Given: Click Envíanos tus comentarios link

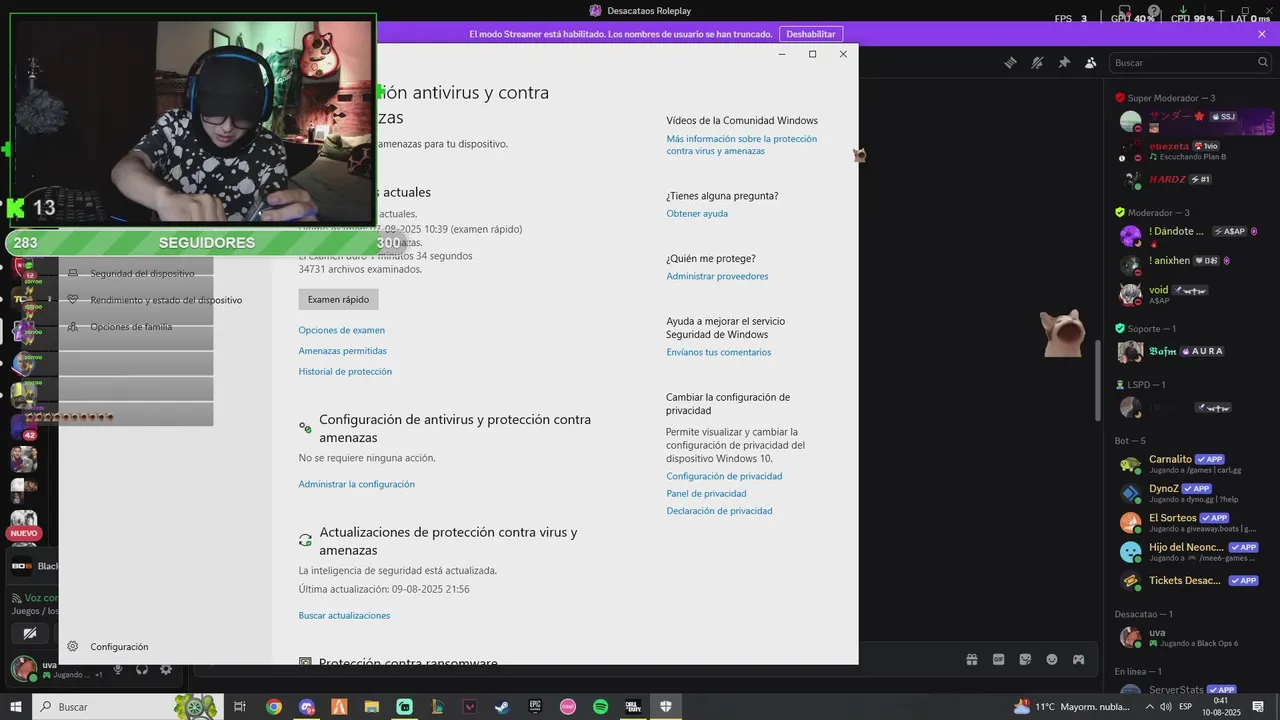Looking at the screenshot, I should pyautogui.click(x=719, y=352).
